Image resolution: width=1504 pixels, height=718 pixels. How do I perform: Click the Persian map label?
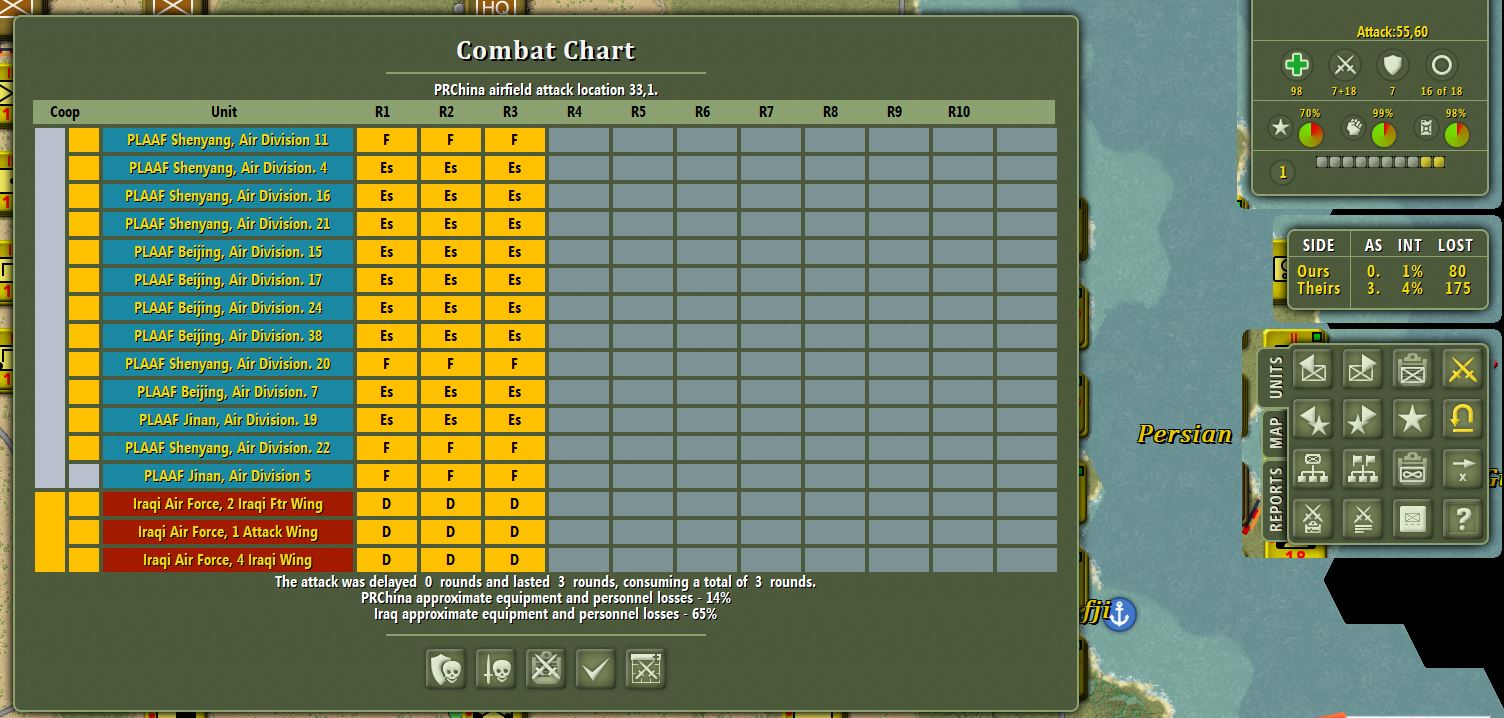click(1184, 434)
